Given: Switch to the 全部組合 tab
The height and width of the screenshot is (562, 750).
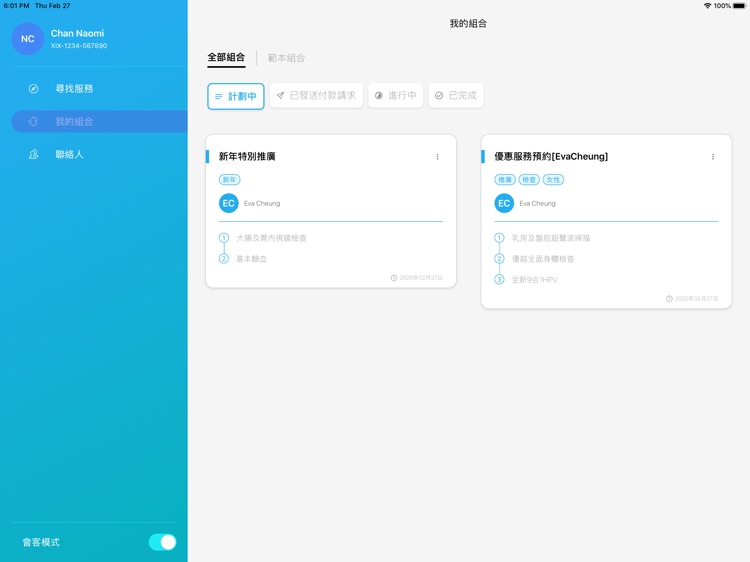Looking at the screenshot, I should (226, 57).
